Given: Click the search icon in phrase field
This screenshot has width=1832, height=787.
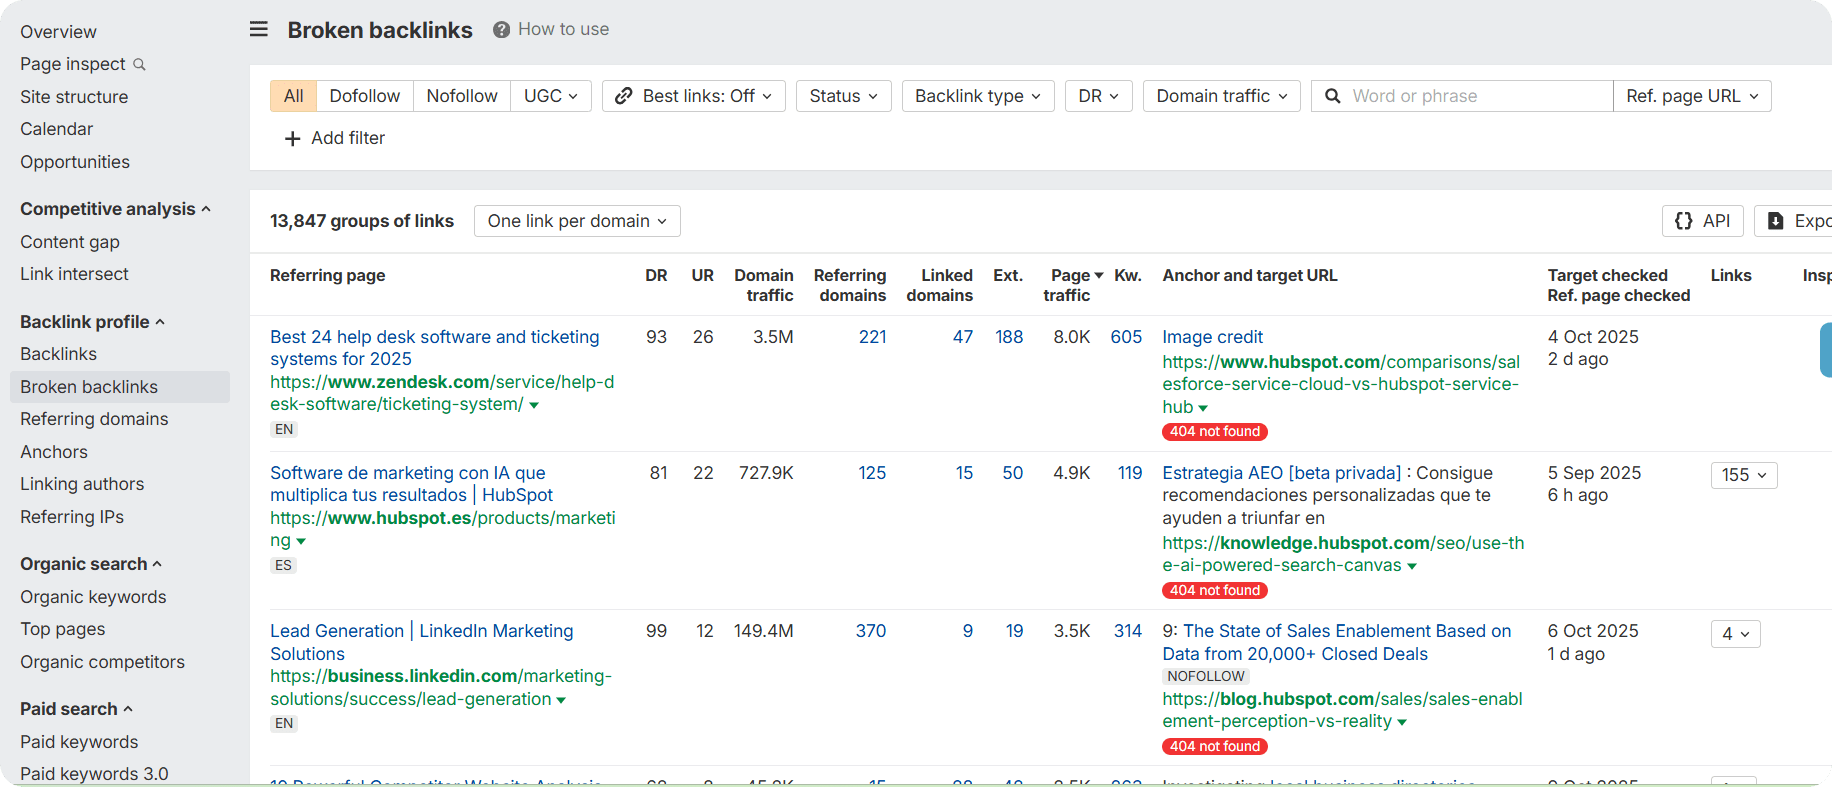Looking at the screenshot, I should (1332, 96).
